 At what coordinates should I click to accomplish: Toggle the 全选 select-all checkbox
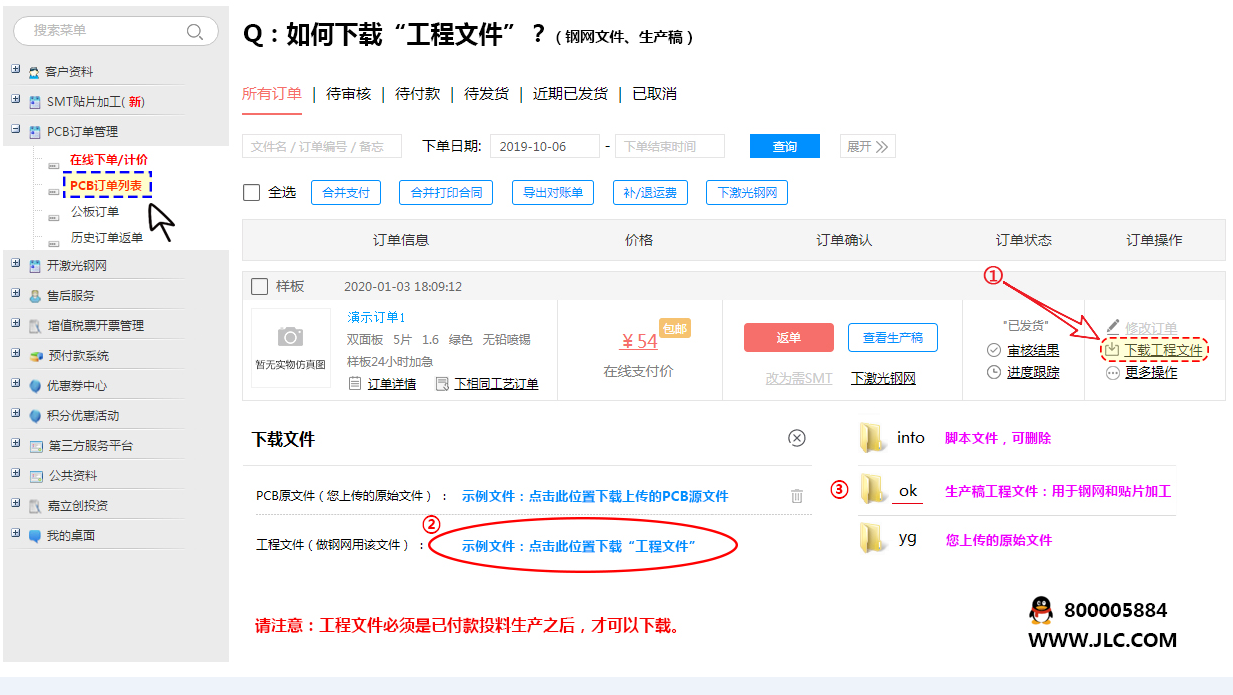(x=252, y=192)
